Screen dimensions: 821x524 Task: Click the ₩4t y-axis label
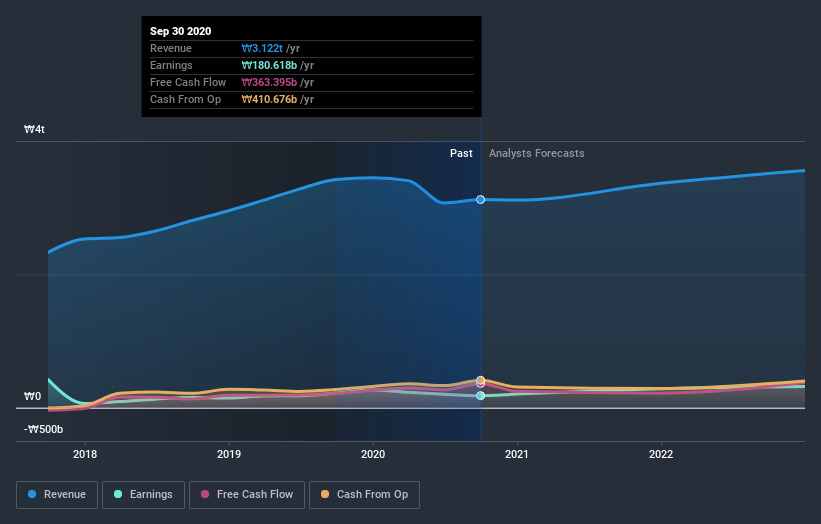[34, 129]
